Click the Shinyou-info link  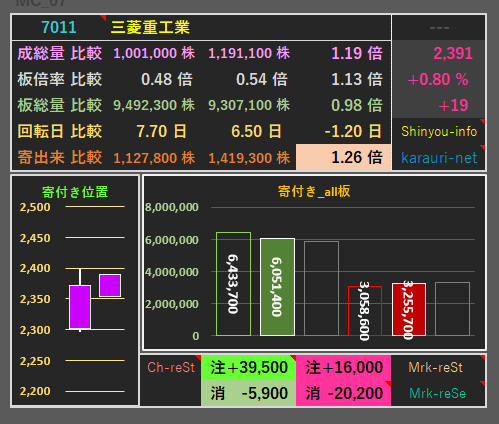[439, 131]
